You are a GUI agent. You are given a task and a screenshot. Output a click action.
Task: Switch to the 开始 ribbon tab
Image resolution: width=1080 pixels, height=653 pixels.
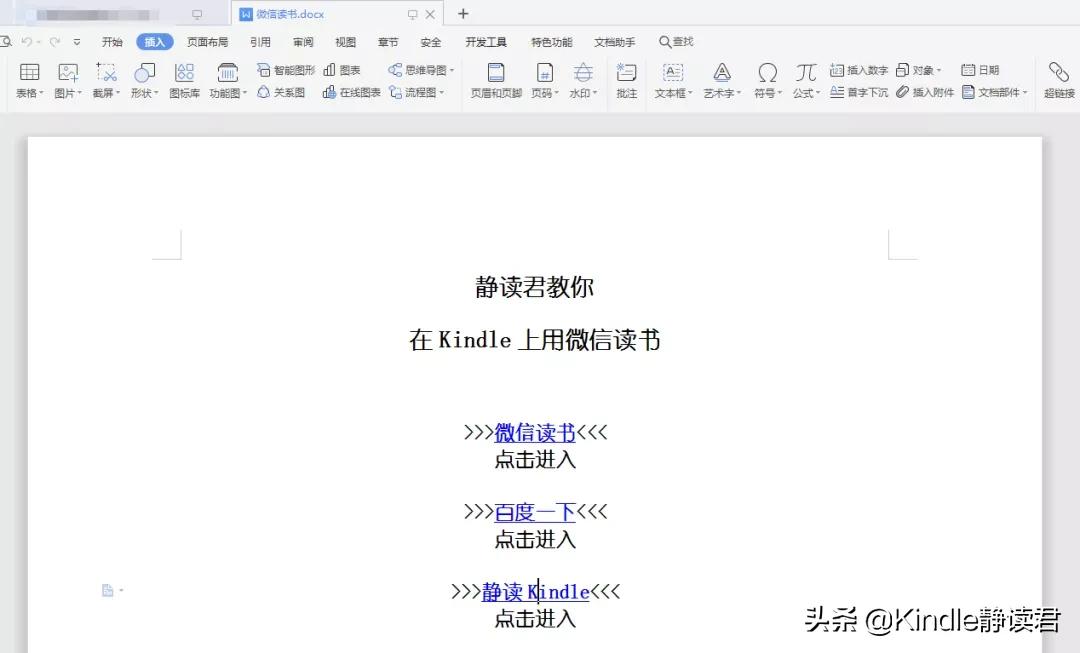[x=112, y=41]
